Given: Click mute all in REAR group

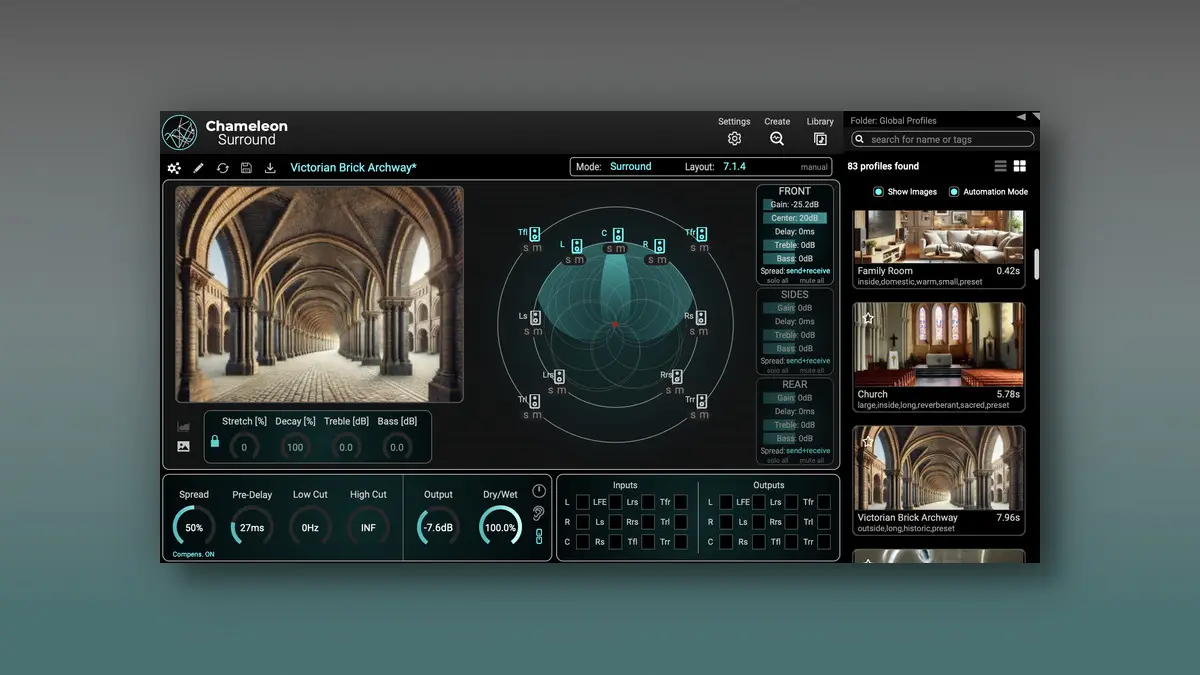Looking at the screenshot, I should click(x=811, y=461).
